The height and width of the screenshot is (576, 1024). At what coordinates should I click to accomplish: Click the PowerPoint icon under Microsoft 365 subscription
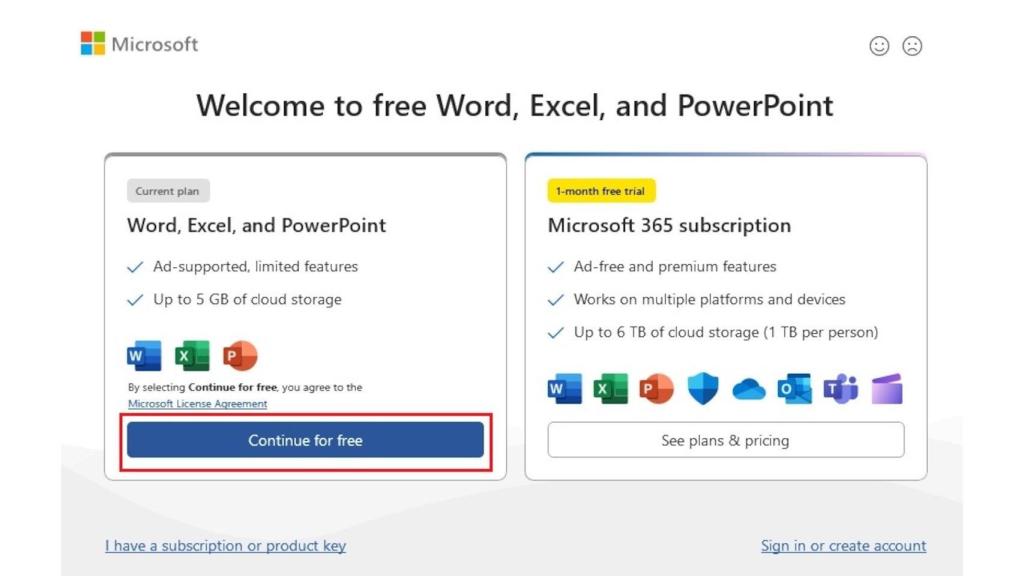tap(656, 389)
